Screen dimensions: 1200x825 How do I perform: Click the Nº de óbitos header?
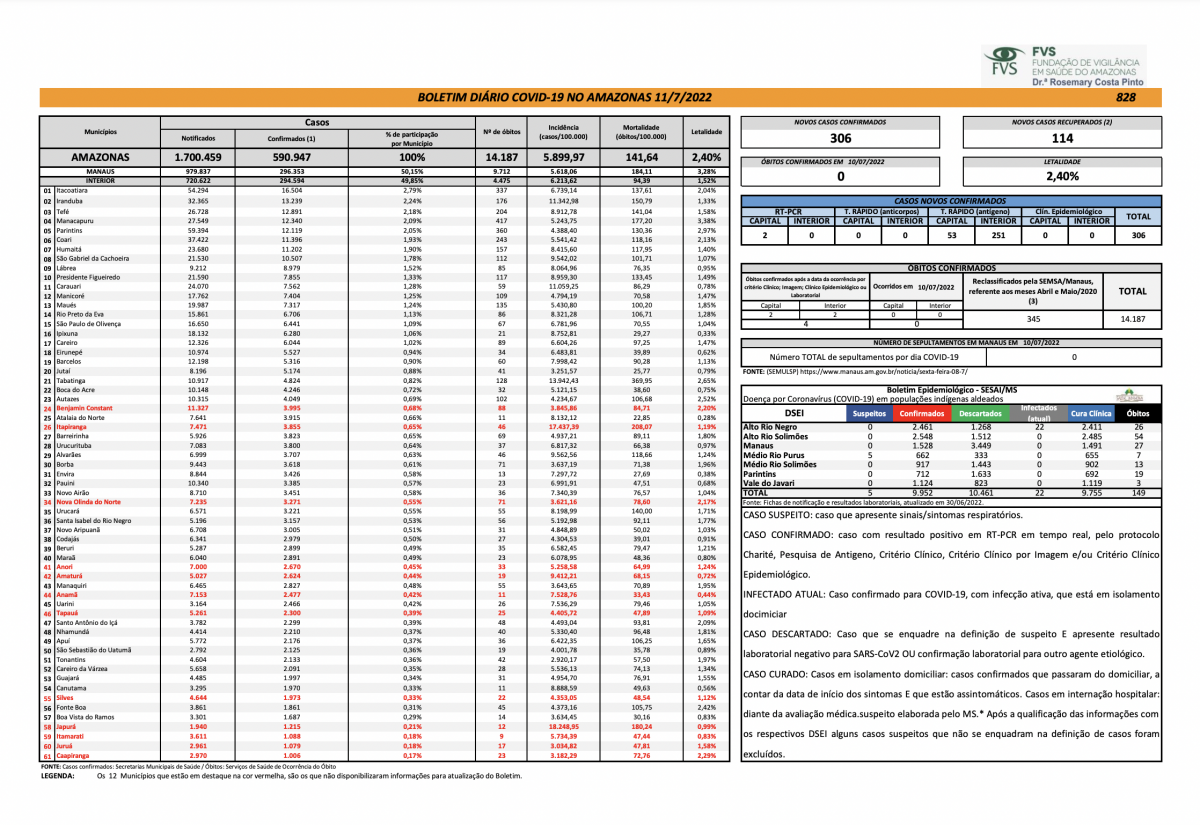(x=500, y=132)
